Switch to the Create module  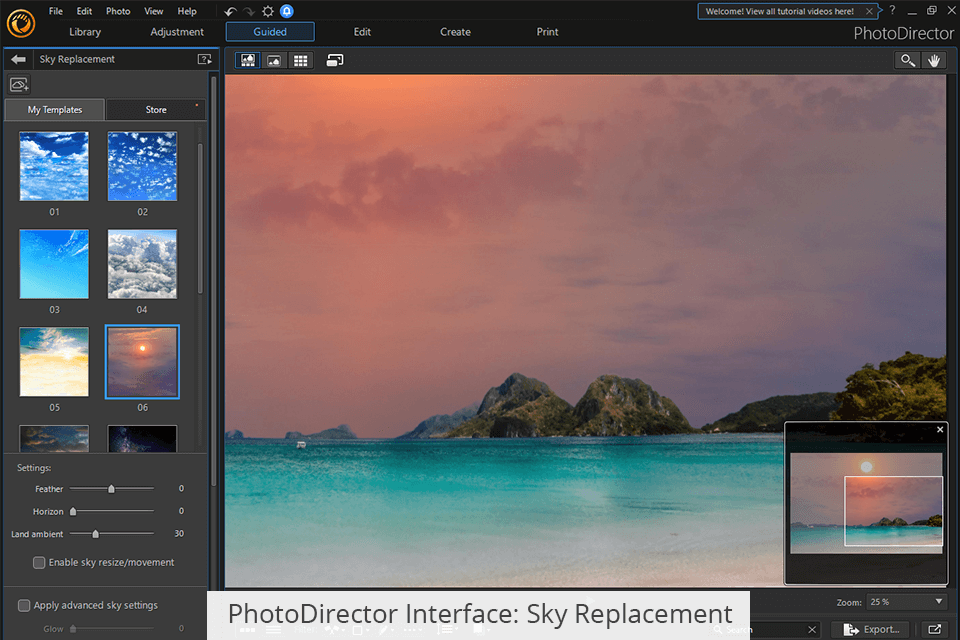pos(455,32)
